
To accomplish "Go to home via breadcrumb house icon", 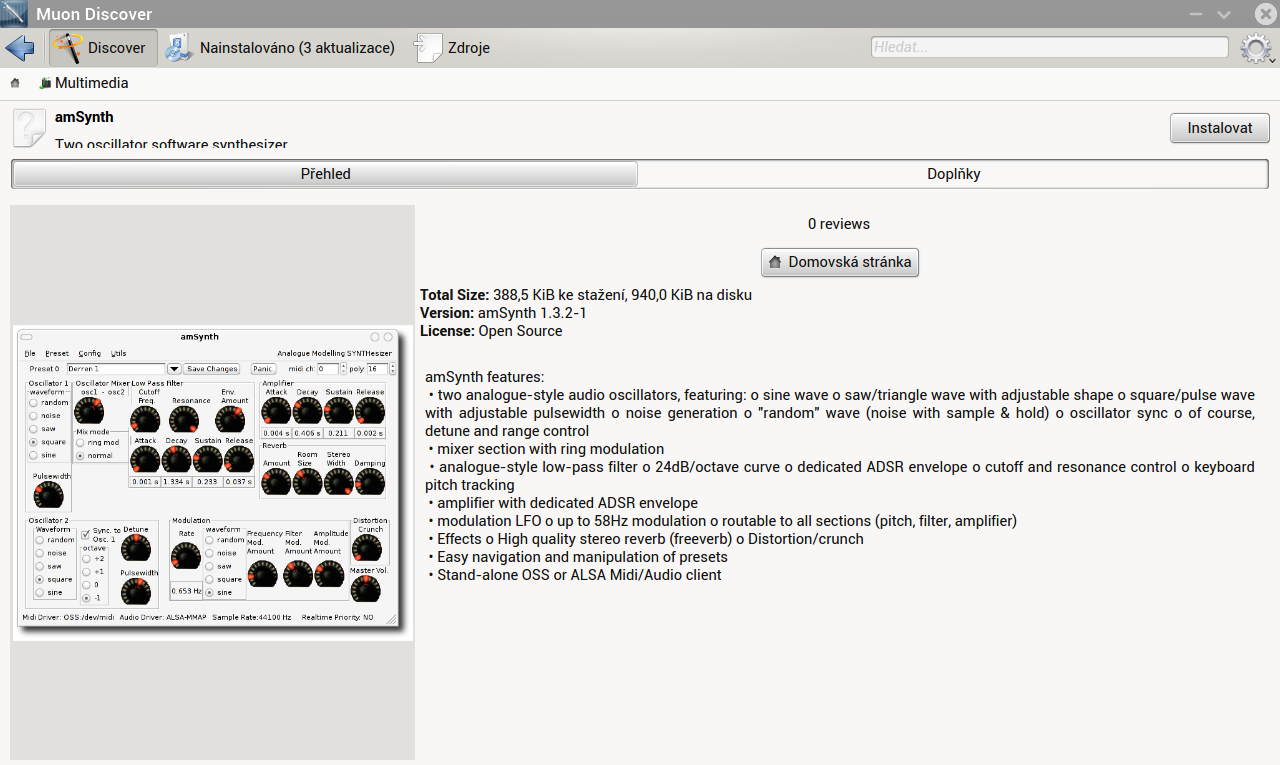I will (15, 83).
